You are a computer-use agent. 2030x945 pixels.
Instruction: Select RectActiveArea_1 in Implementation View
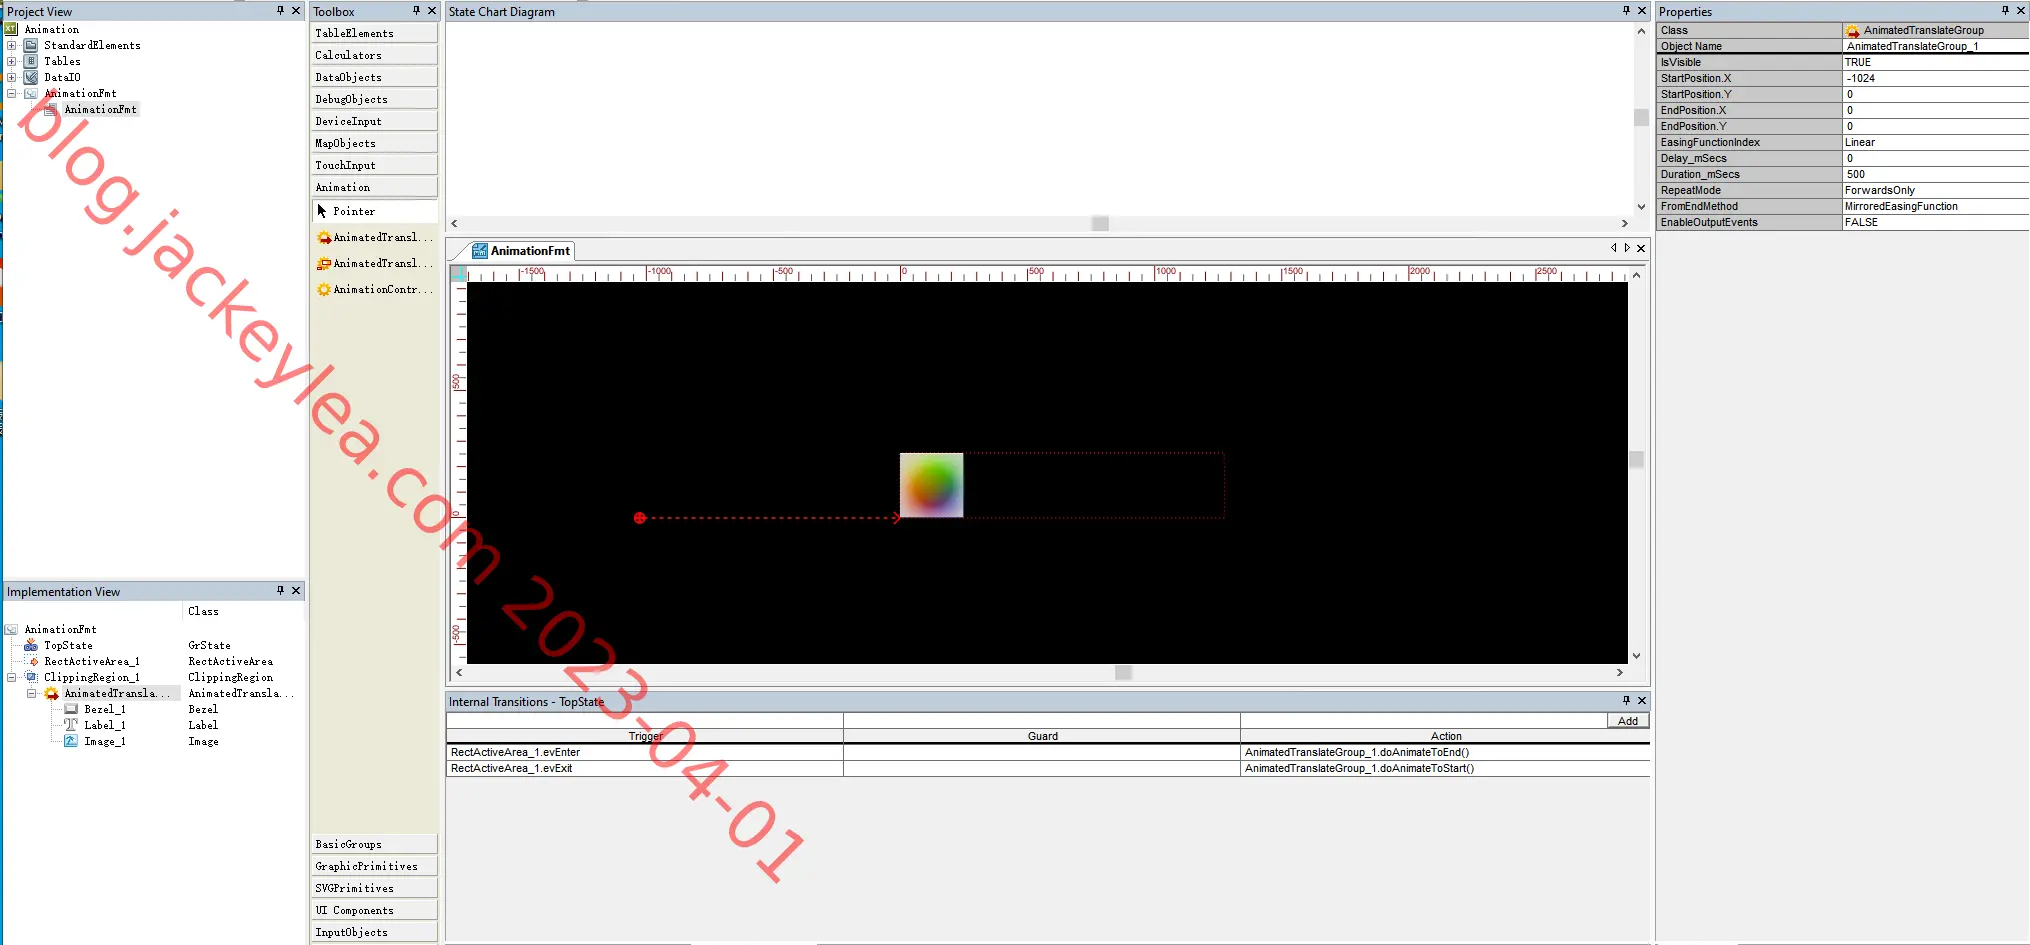(92, 662)
